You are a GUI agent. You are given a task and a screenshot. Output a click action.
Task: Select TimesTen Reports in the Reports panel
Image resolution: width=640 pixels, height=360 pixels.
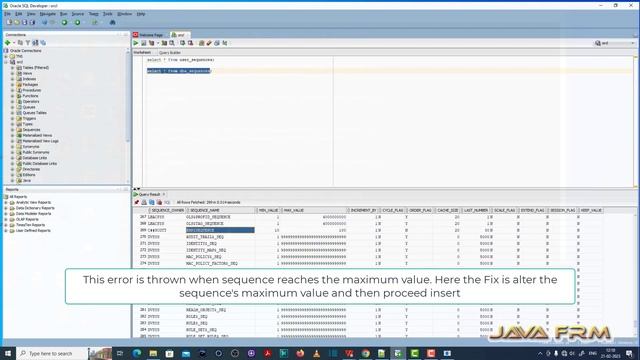coord(30,225)
